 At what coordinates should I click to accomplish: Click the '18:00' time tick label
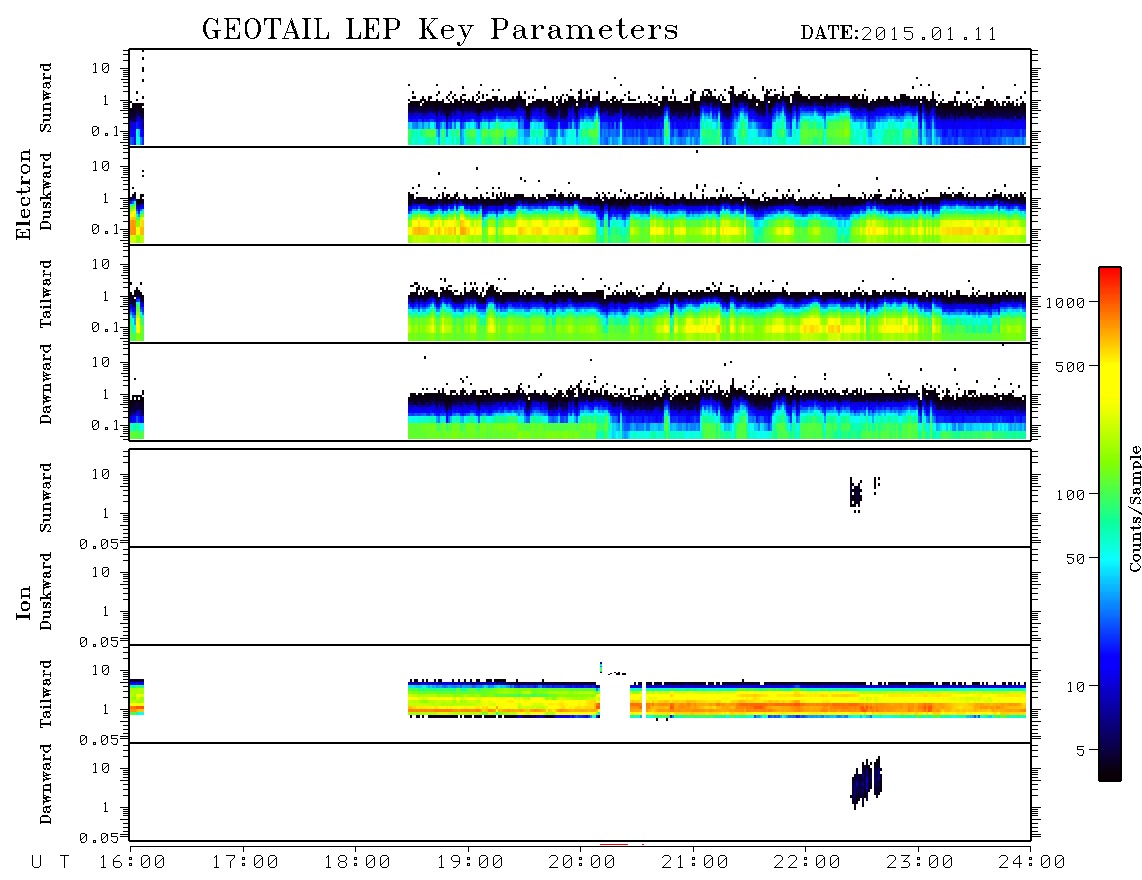click(357, 863)
